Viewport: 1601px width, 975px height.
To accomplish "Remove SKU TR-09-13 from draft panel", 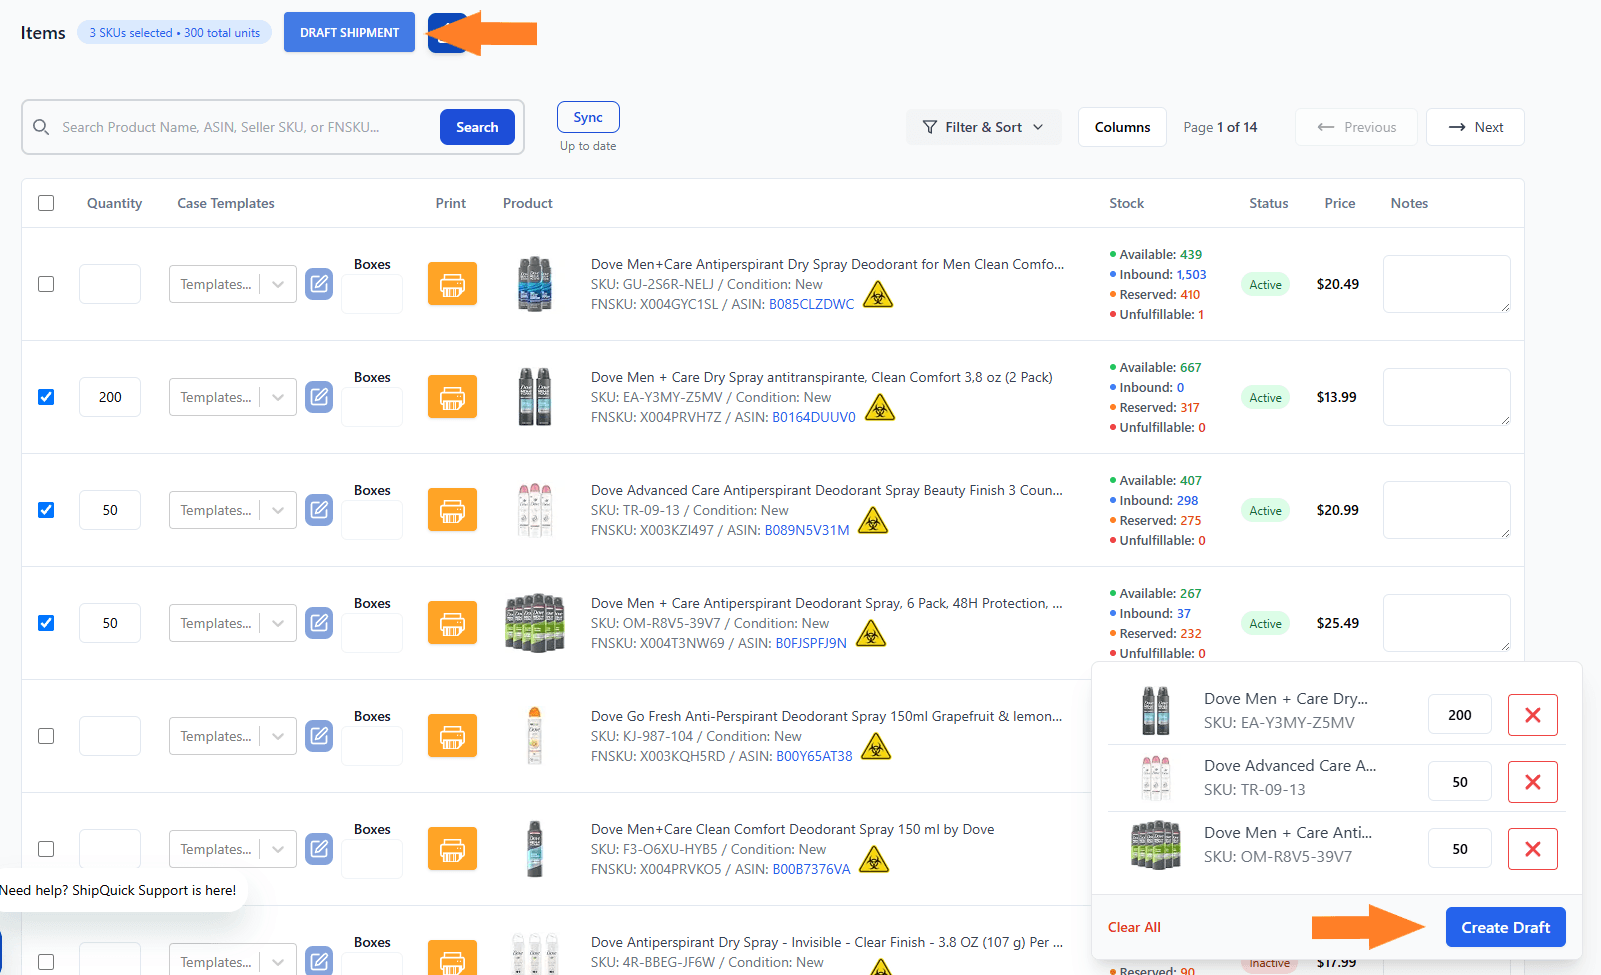I will (1532, 782).
